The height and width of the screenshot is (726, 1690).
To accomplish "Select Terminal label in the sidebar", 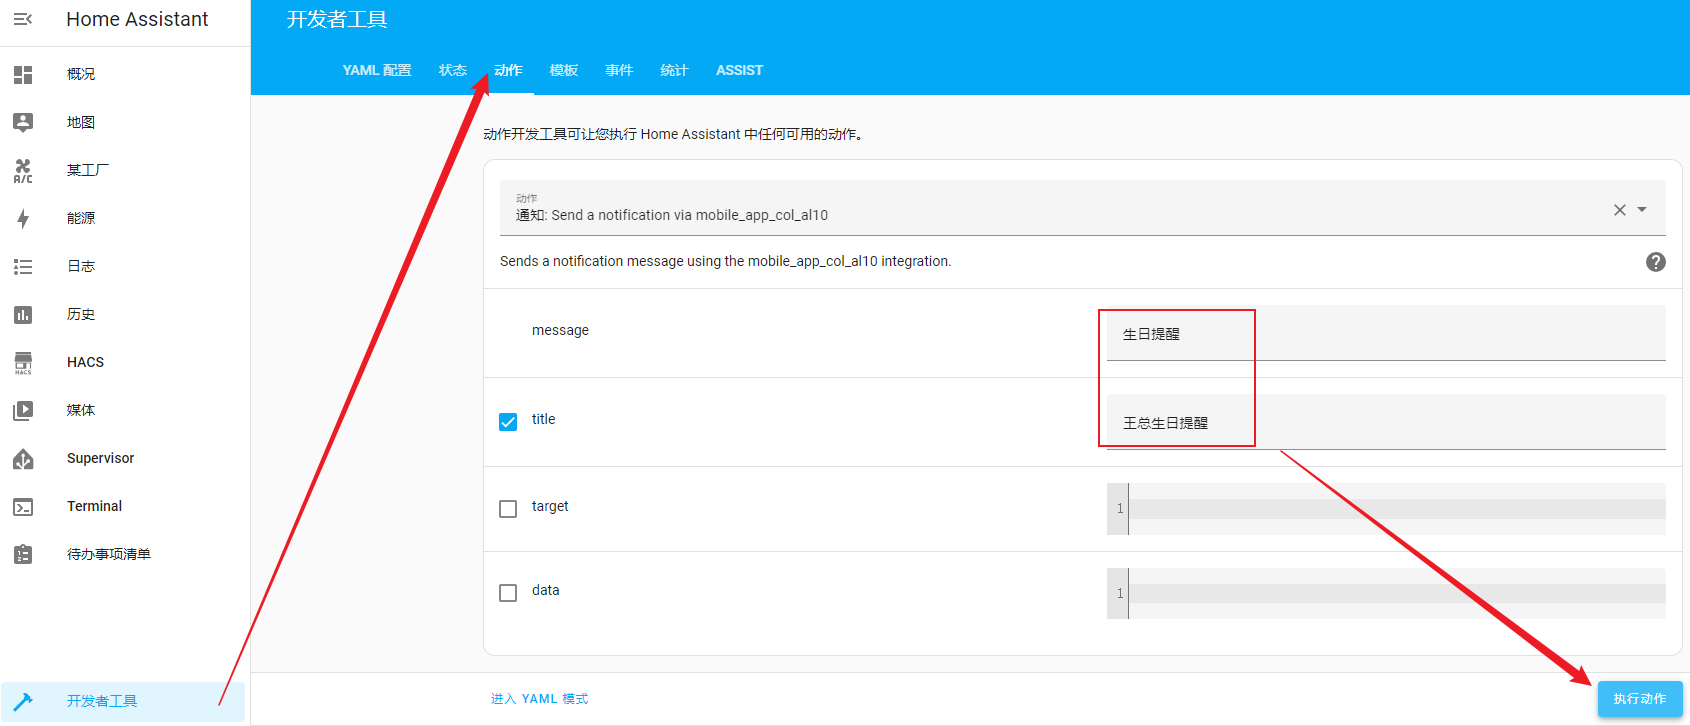I will 94,506.
